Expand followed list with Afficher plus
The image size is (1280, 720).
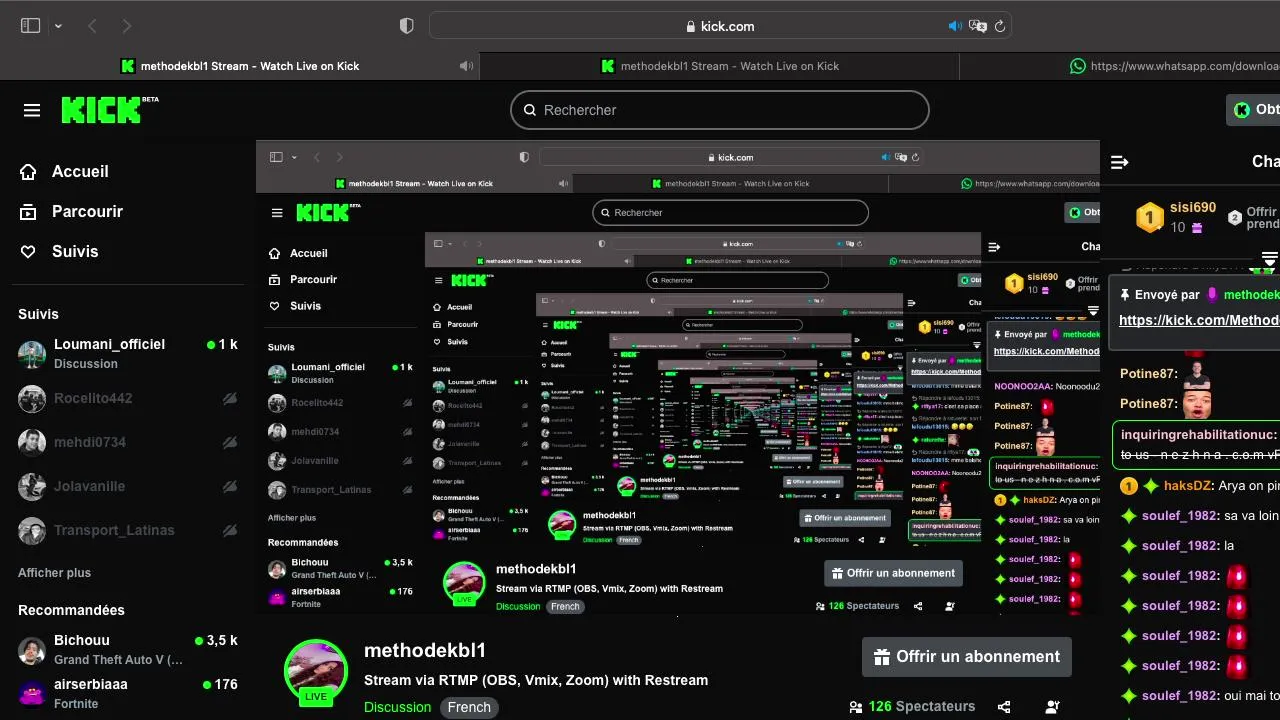pyautogui.click(x=54, y=573)
